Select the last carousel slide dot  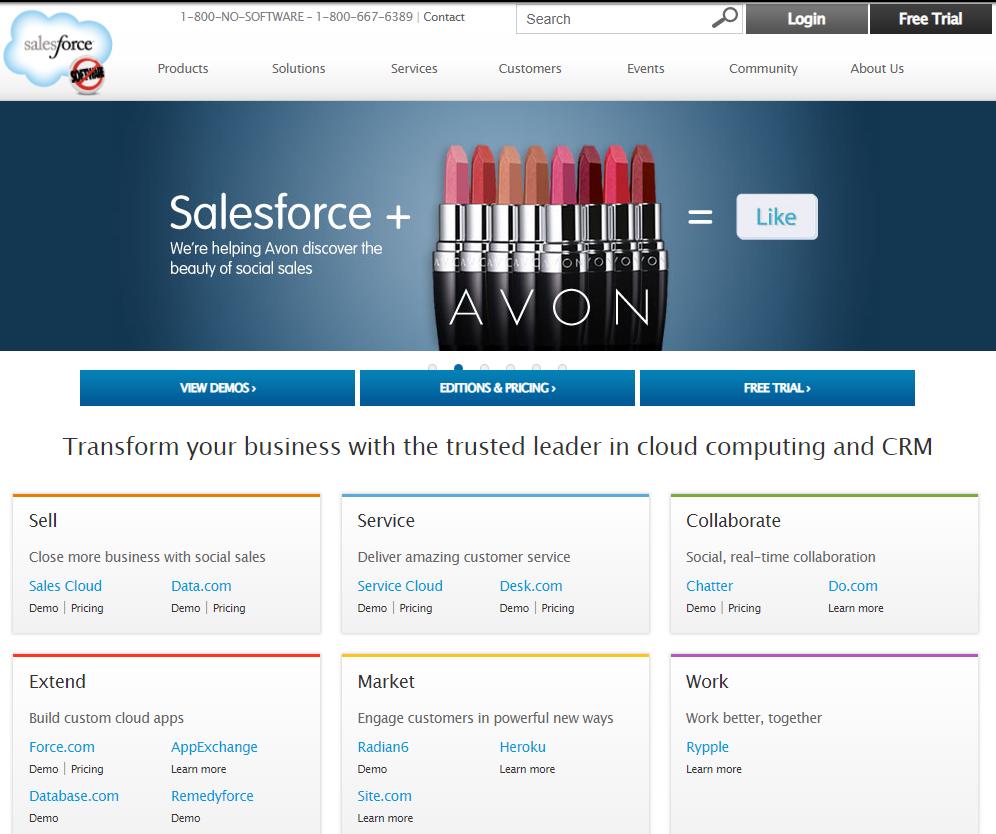[562, 368]
